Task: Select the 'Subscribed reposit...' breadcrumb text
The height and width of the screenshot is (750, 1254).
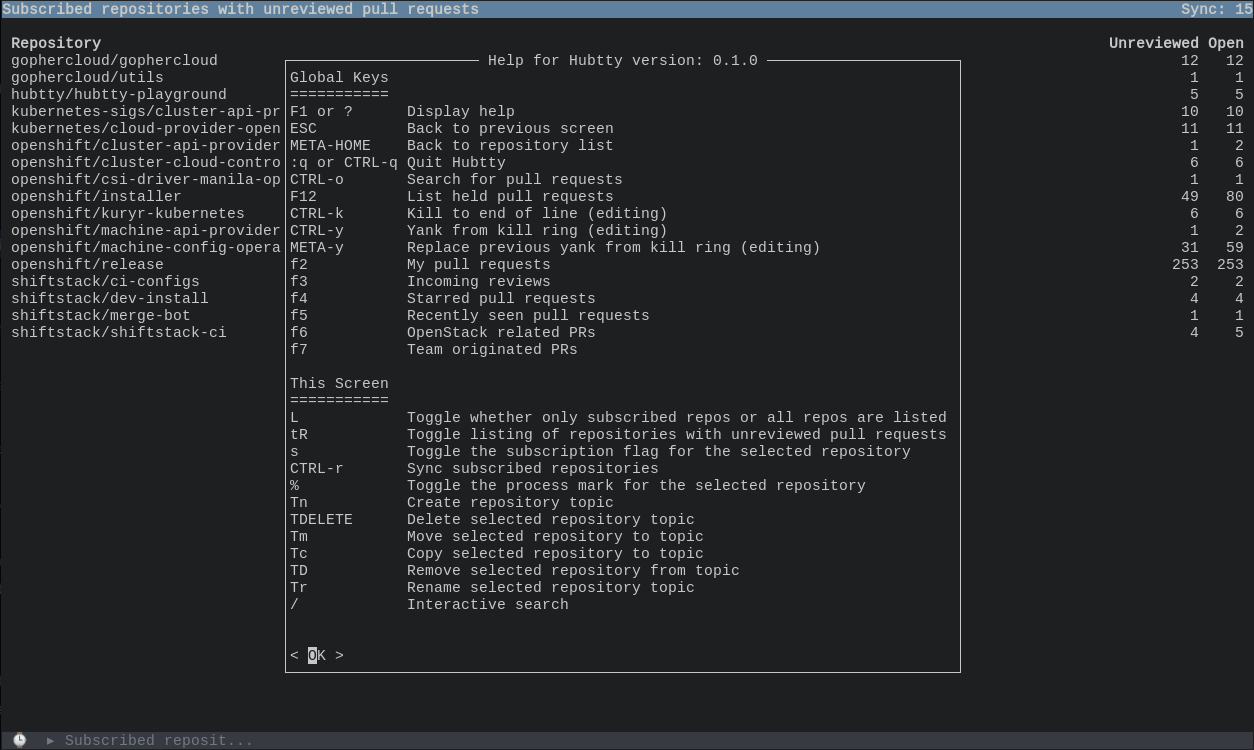Action: click(x=159, y=741)
